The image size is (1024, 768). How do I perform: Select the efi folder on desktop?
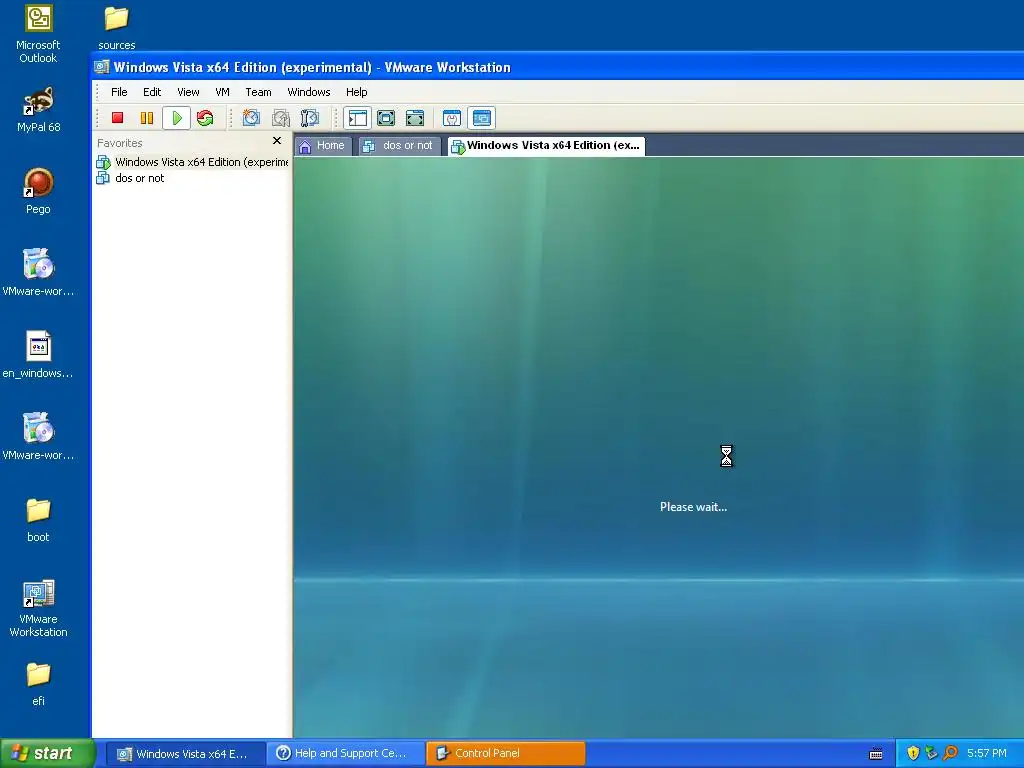(38, 684)
